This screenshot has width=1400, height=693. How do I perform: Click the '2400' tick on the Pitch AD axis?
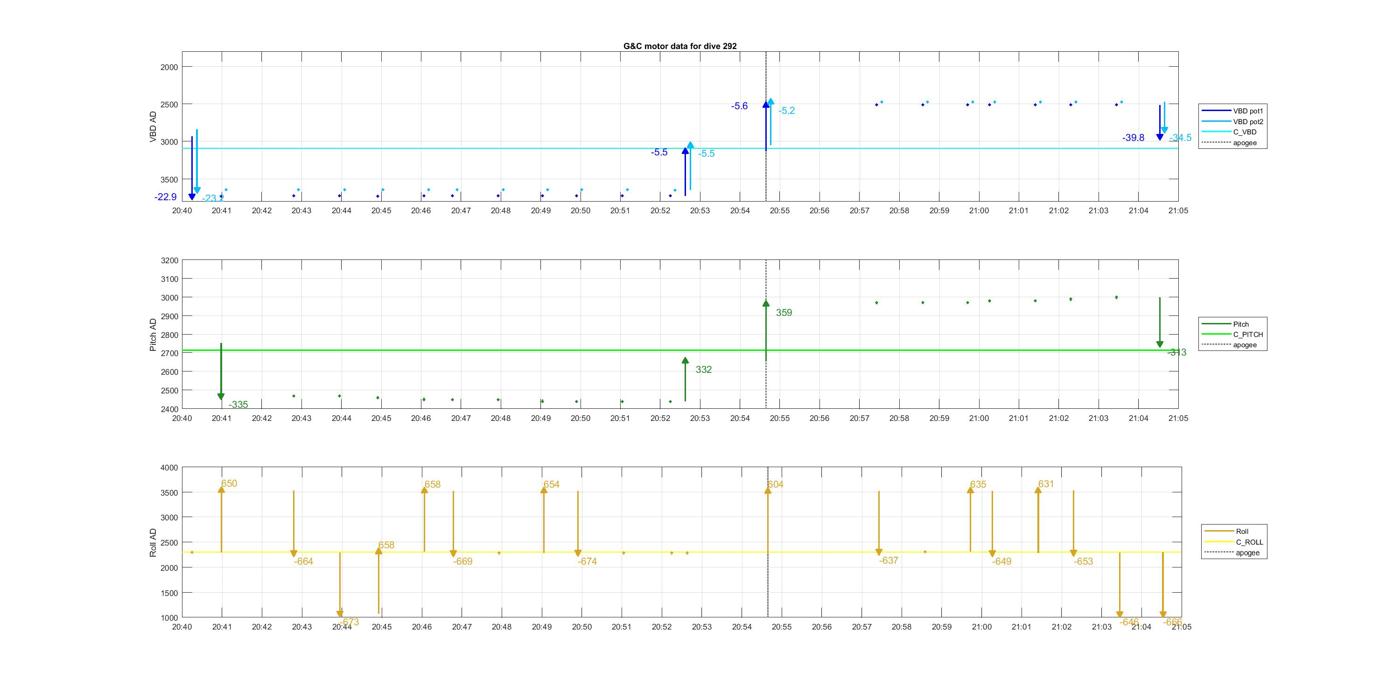pyautogui.click(x=169, y=409)
